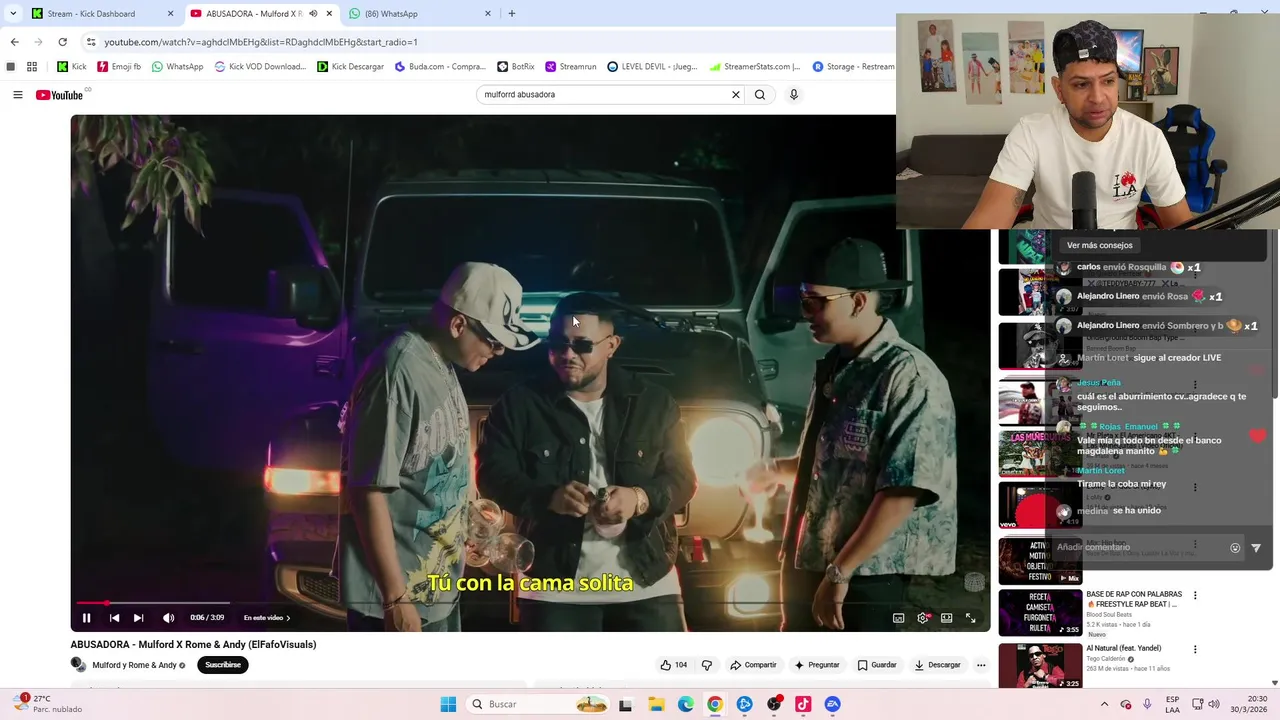Reload the current page

coord(62,42)
